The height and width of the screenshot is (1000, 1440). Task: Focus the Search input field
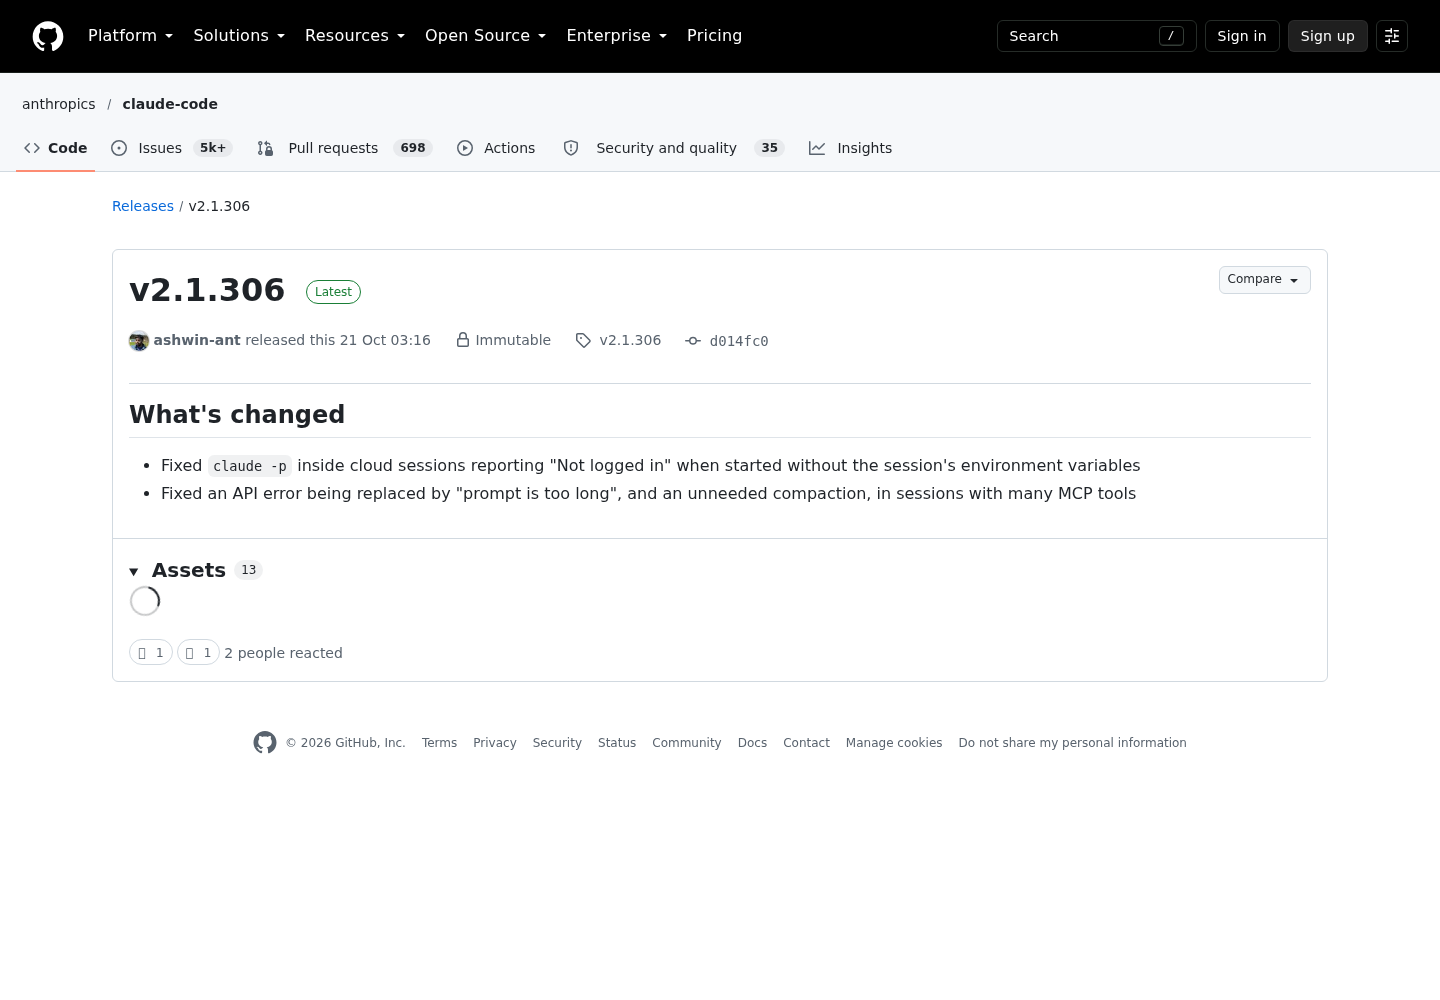tap(1096, 36)
